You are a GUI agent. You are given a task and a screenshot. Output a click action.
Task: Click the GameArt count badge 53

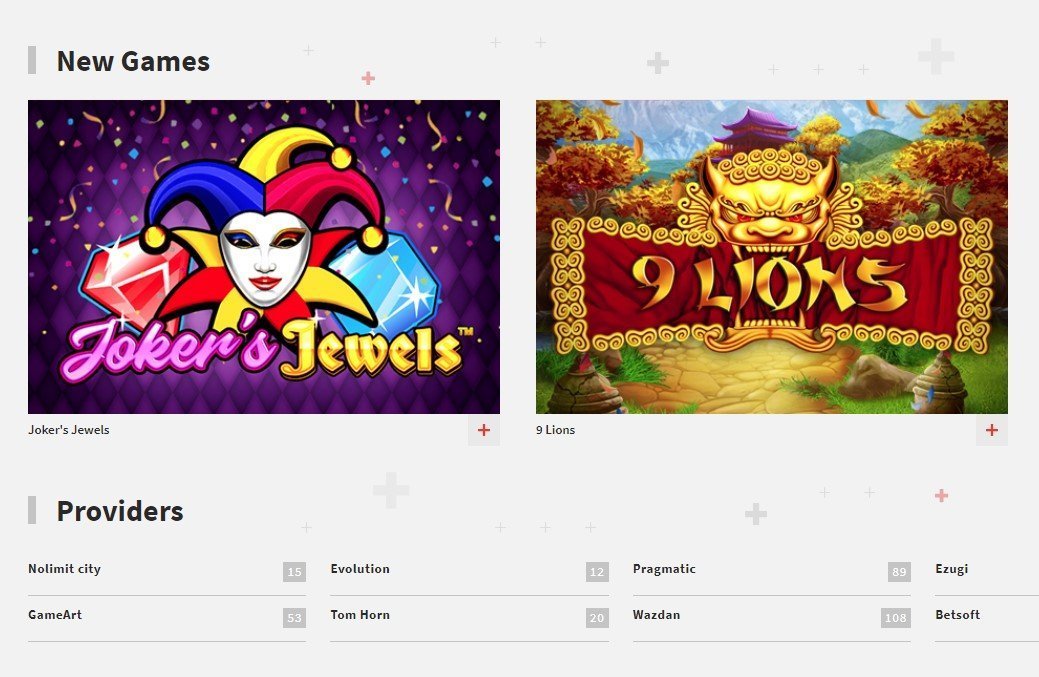pyautogui.click(x=294, y=618)
